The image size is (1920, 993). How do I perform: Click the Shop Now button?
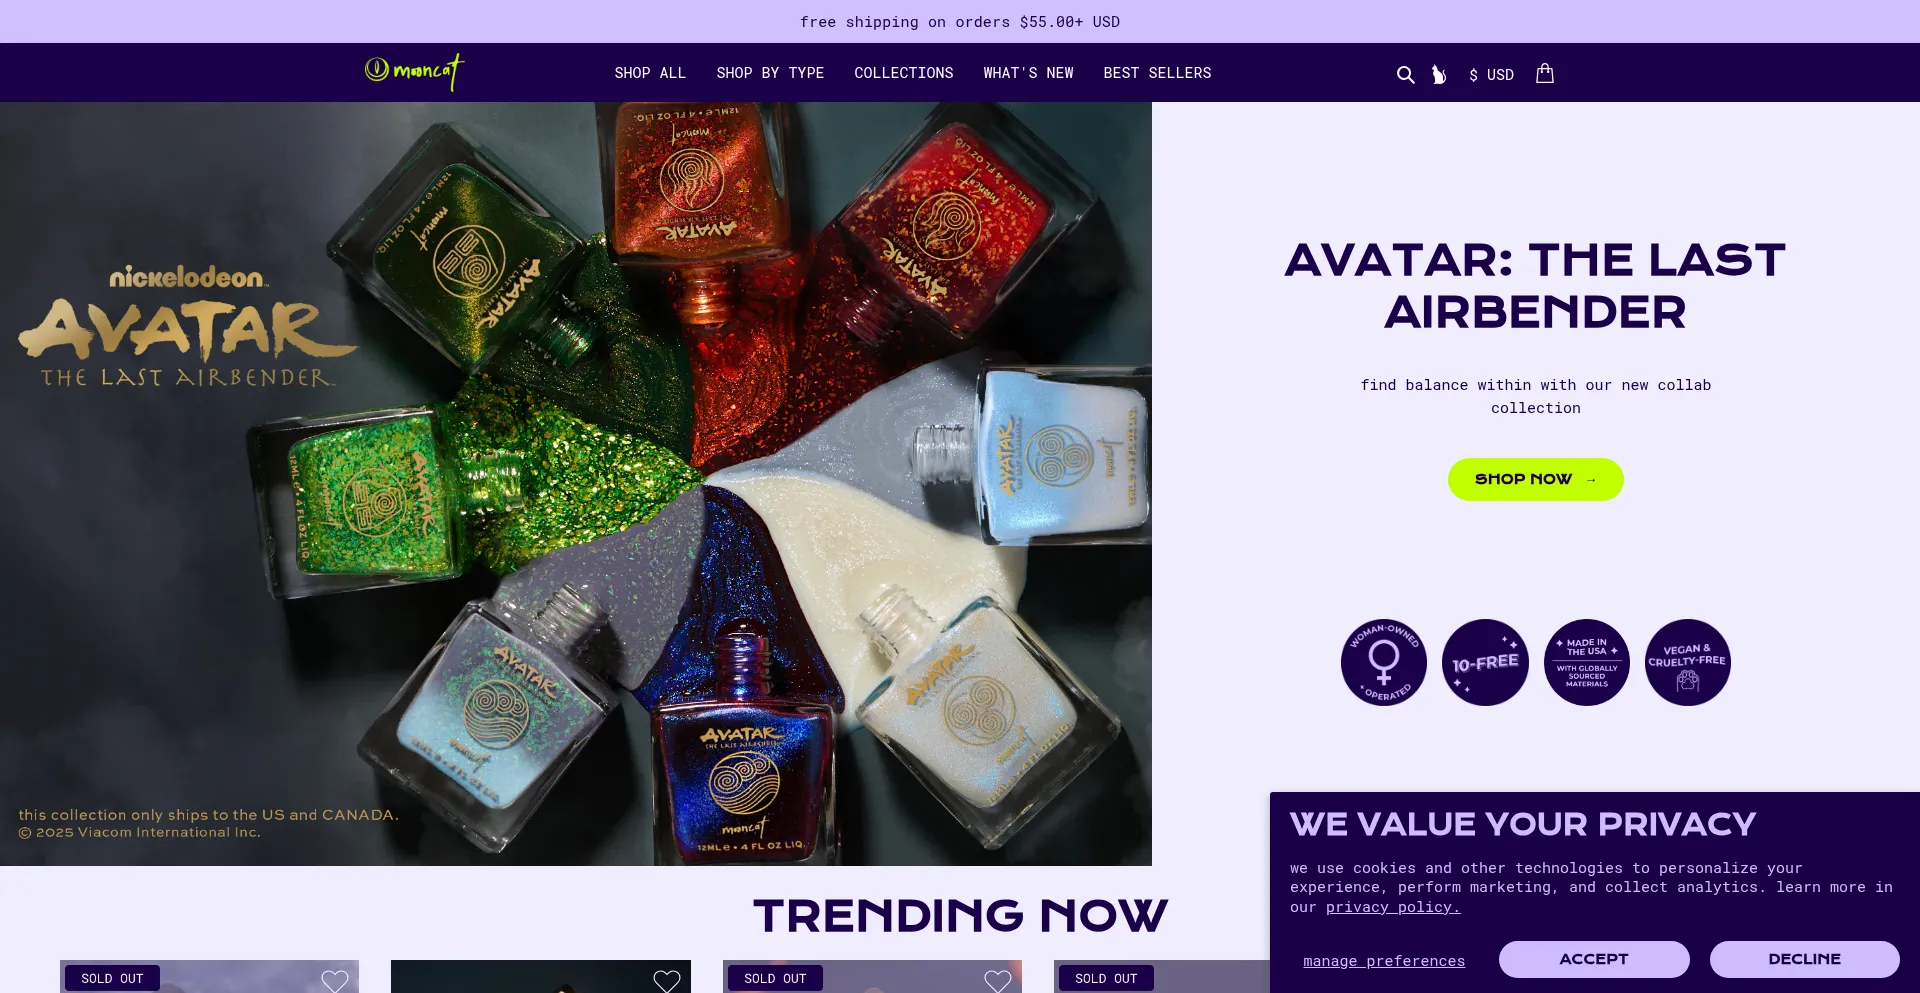[x=1536, y=479]
